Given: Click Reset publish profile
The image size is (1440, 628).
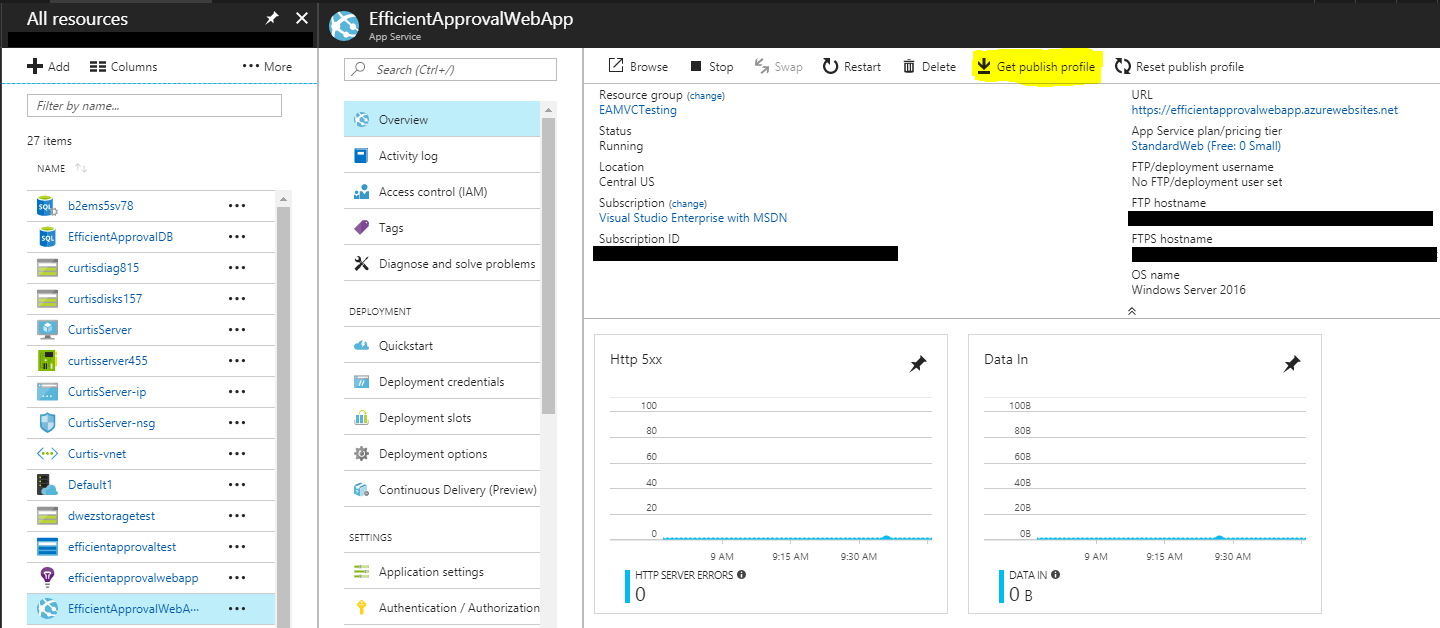Looking at the screenshot, I should click(1179, 67).
